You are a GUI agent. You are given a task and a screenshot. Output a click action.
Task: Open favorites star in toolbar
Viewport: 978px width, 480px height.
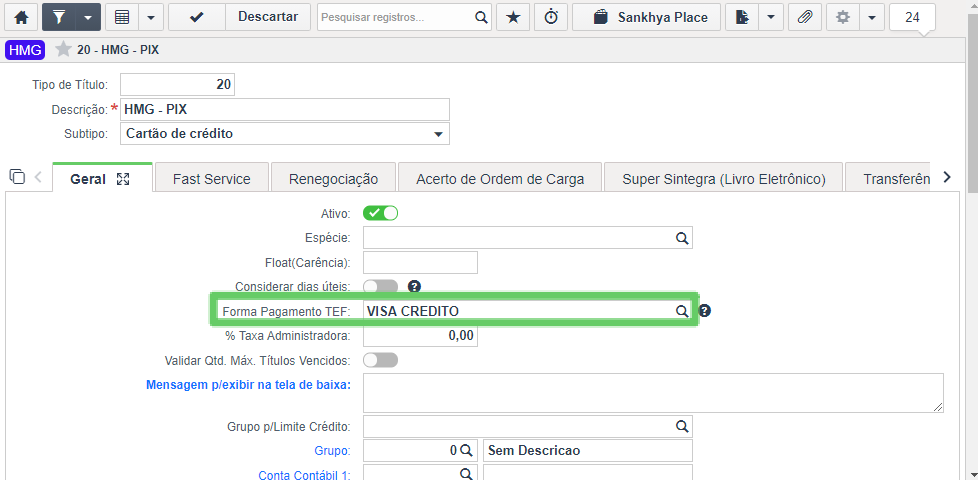tap(513, 17)
